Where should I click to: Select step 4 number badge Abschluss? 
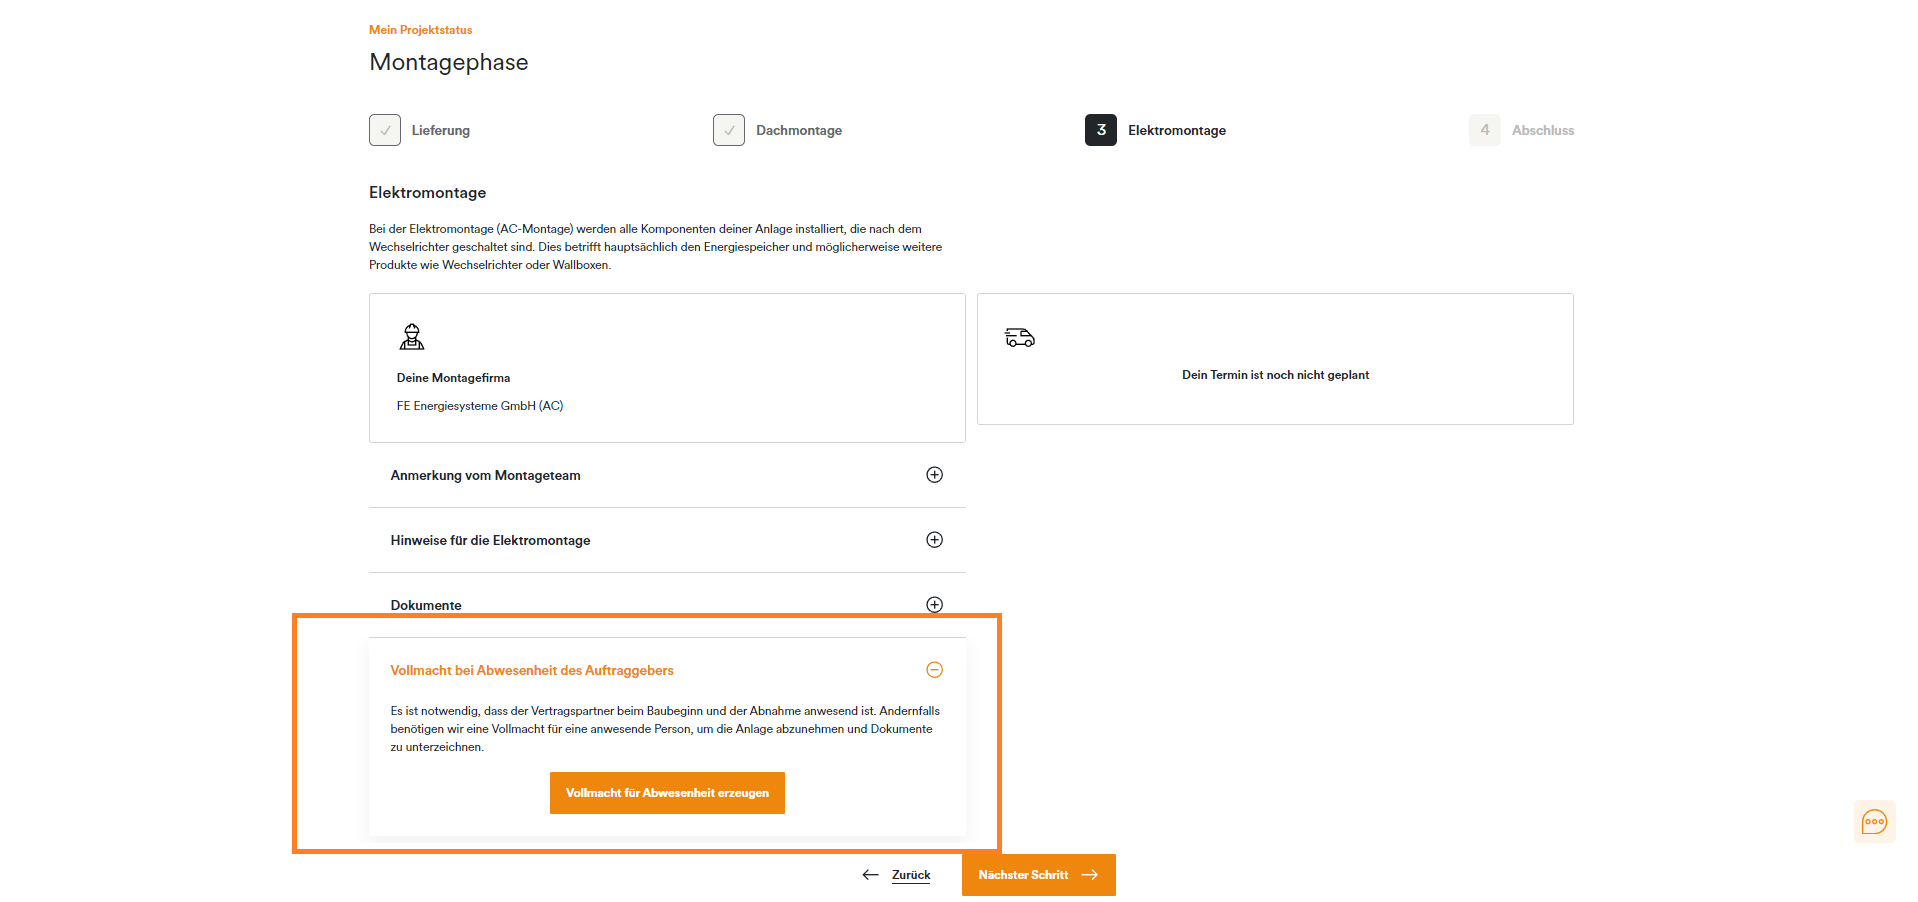click(1485, 130)
